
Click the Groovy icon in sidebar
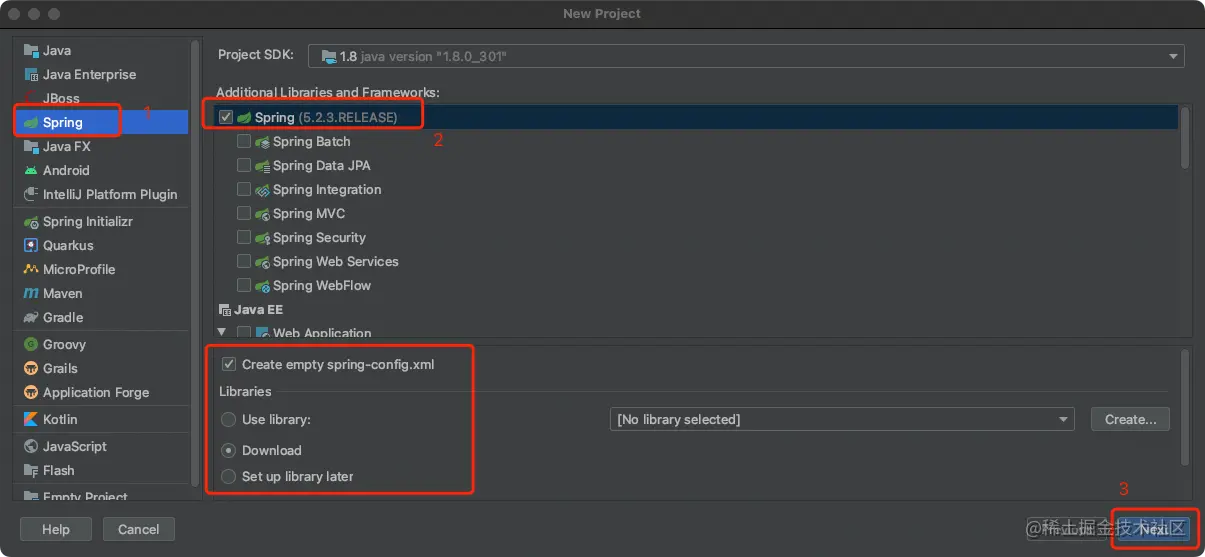(31, 345)
